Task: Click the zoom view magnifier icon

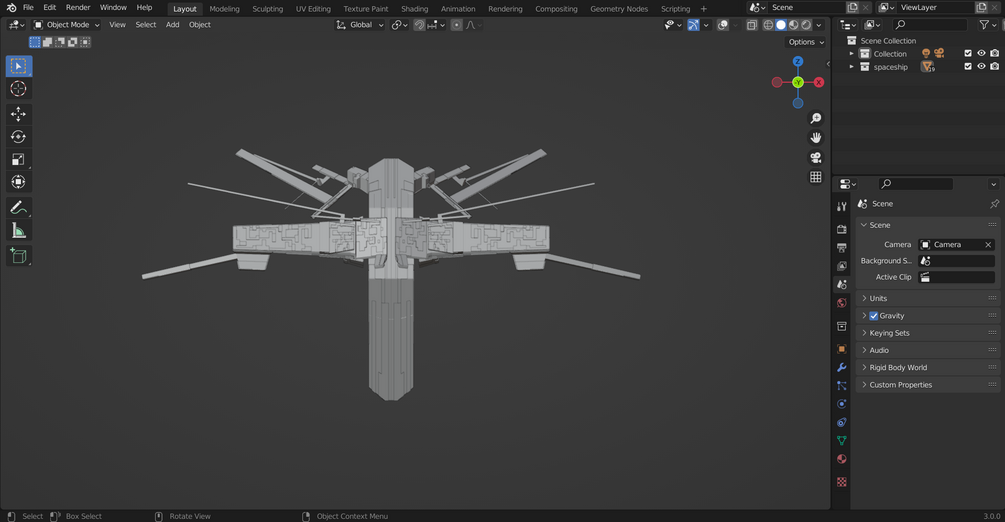Action: 815,119
